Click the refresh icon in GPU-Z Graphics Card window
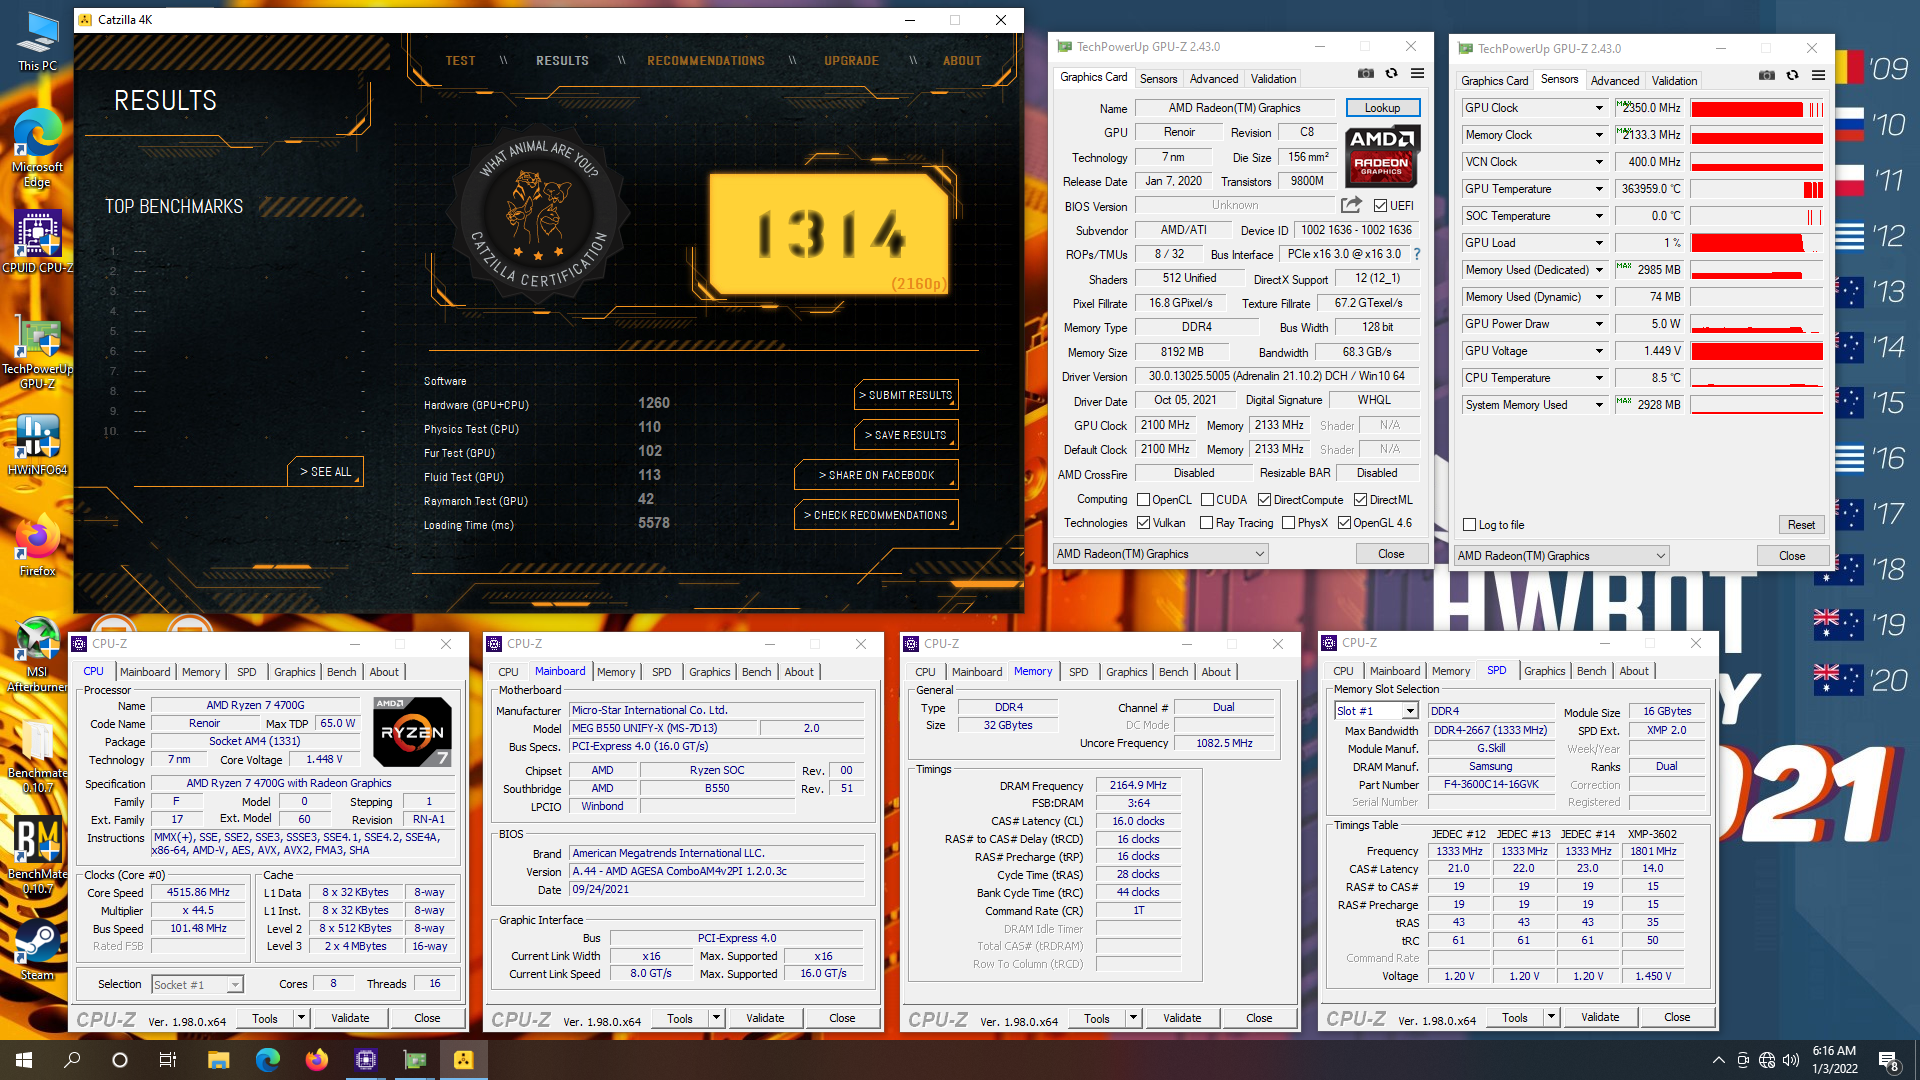This screenshot has height=1080, width=1920. pyautogui.click(x=1391, y=73)
